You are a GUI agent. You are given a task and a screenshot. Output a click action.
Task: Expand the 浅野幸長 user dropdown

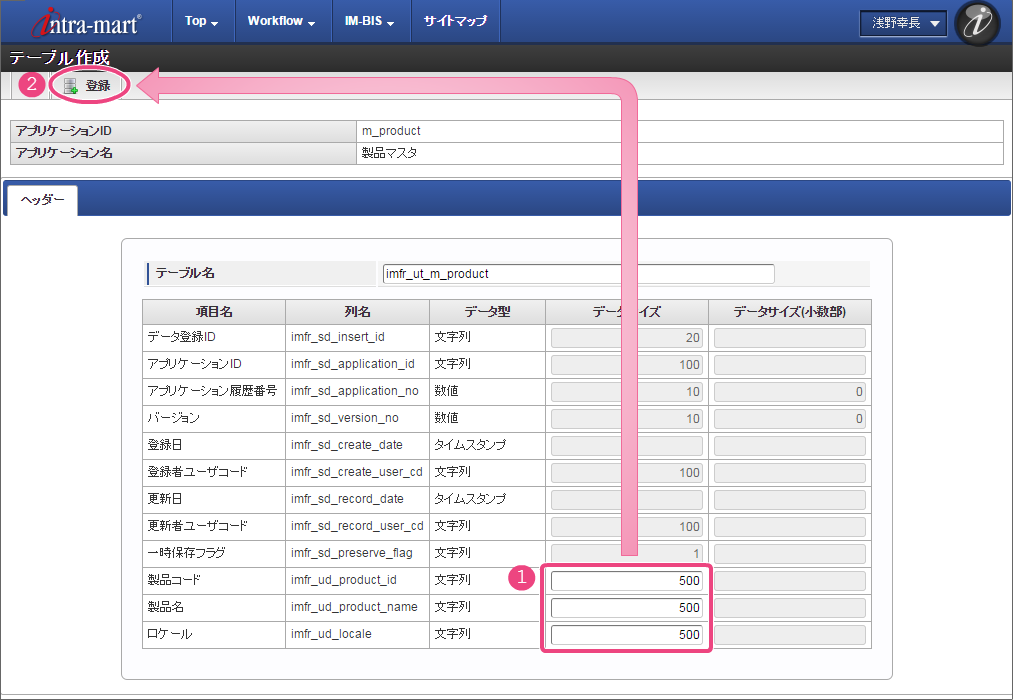click(x=903, y=23)
